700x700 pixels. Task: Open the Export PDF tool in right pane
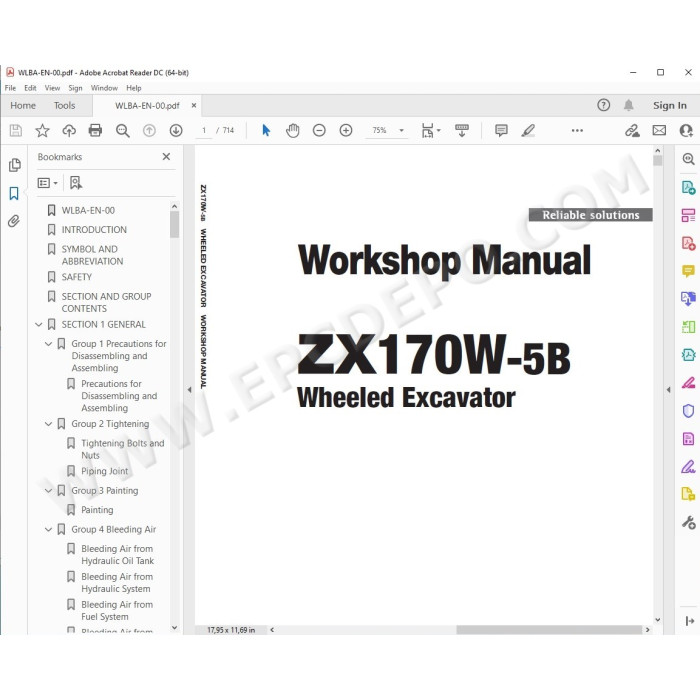(x=688, y=188)
